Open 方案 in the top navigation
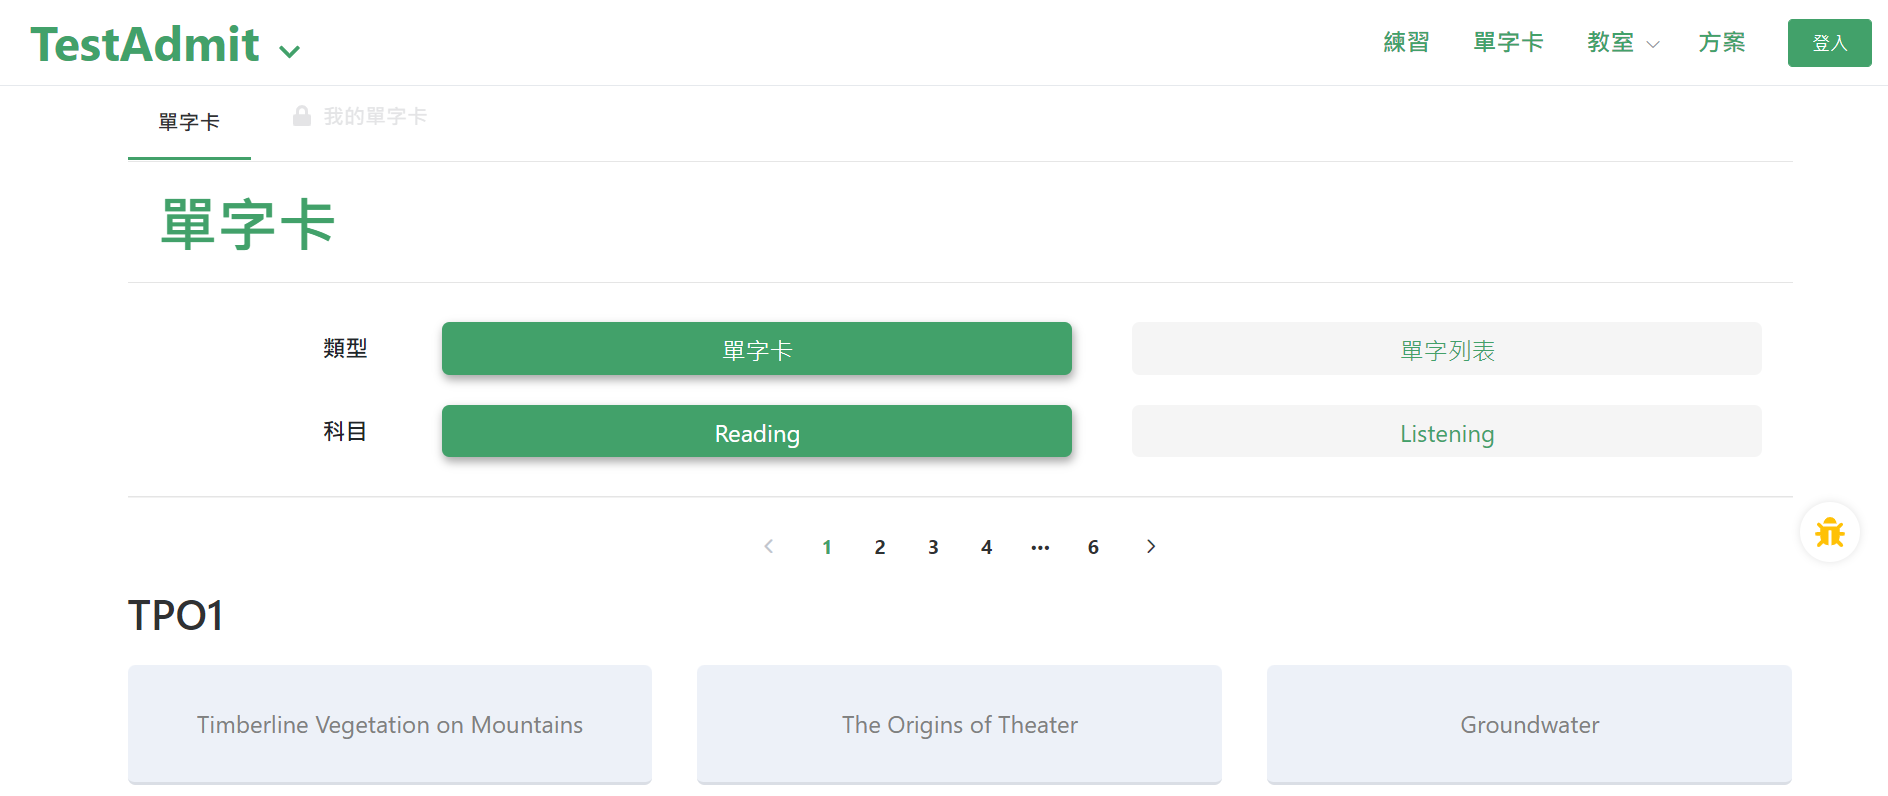The width and height of the screenshot is (1888, 796). (x=1721, y=43)
